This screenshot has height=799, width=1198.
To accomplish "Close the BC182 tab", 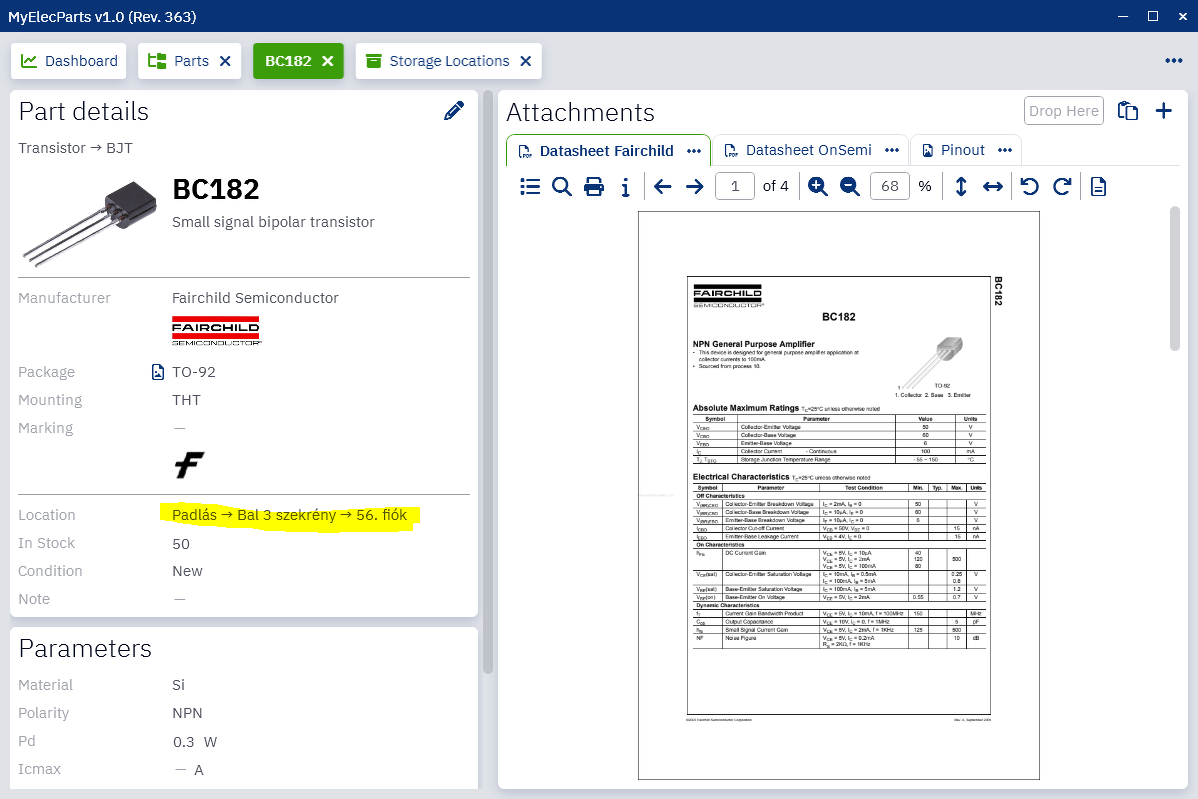I will coord(328,61).
